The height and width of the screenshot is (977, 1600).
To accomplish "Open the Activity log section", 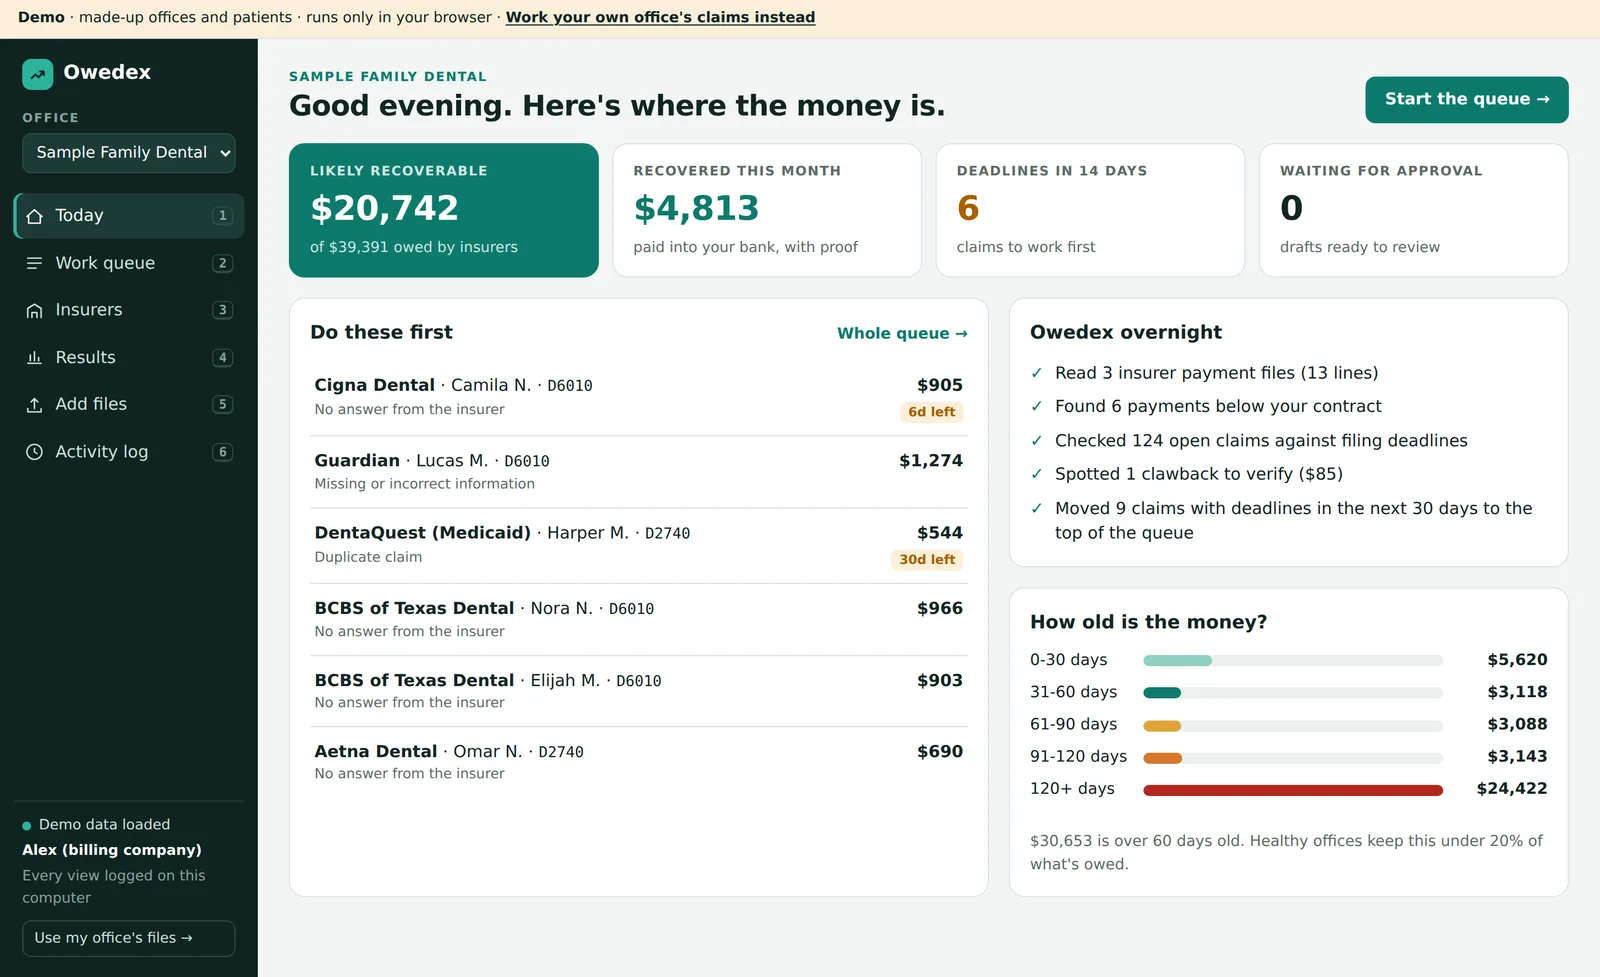I will click(129, 452).
